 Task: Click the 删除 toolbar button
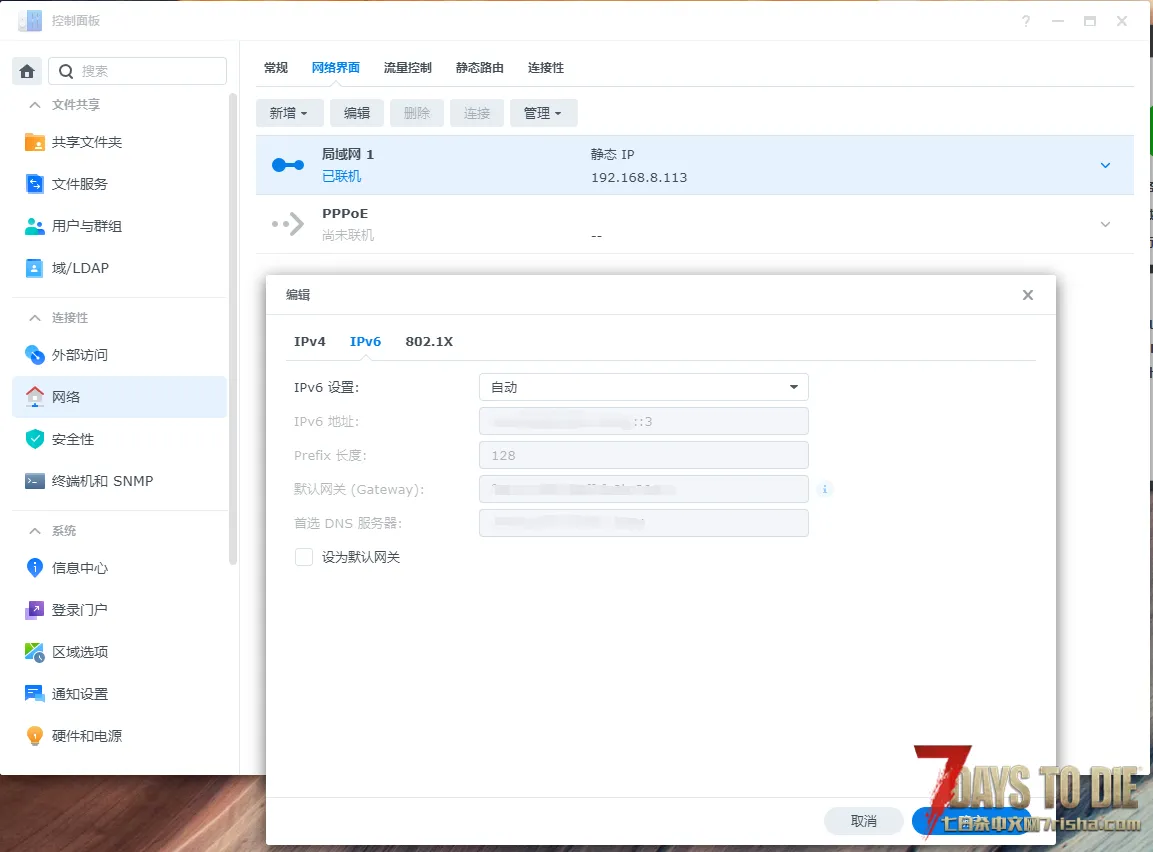(417, 113)
